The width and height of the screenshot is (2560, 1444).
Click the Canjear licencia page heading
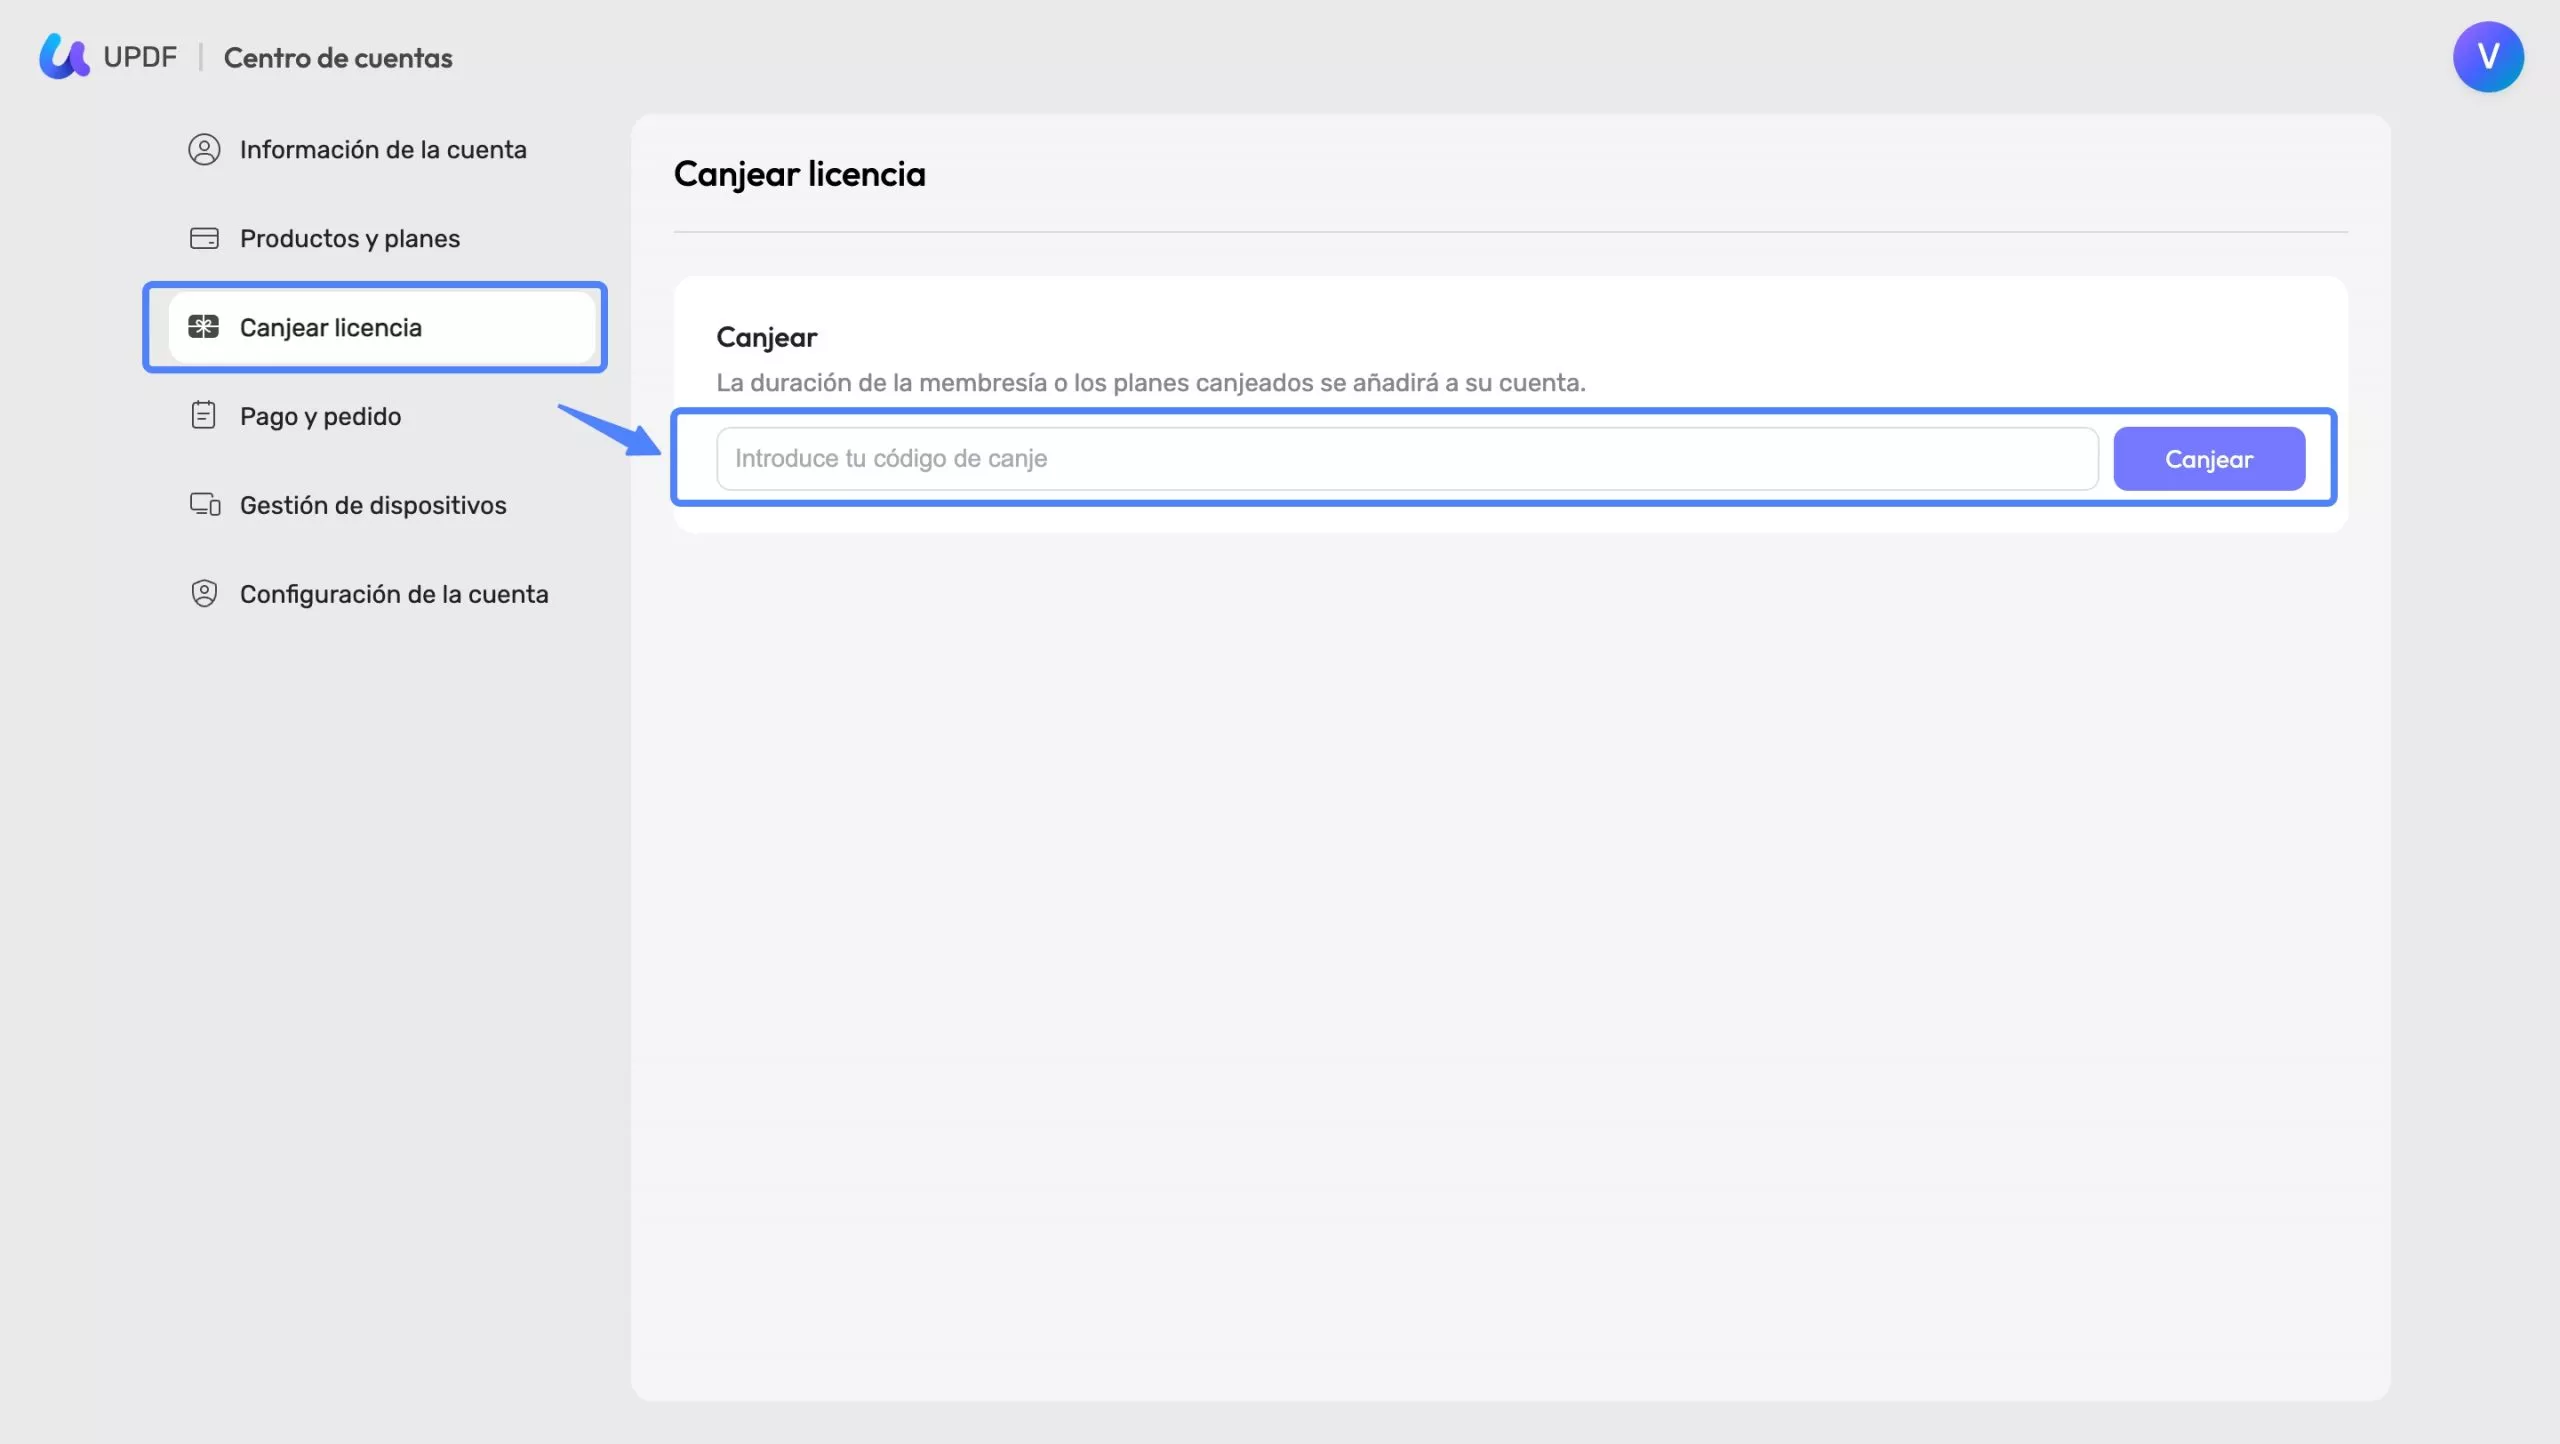(x=800, y=175)
